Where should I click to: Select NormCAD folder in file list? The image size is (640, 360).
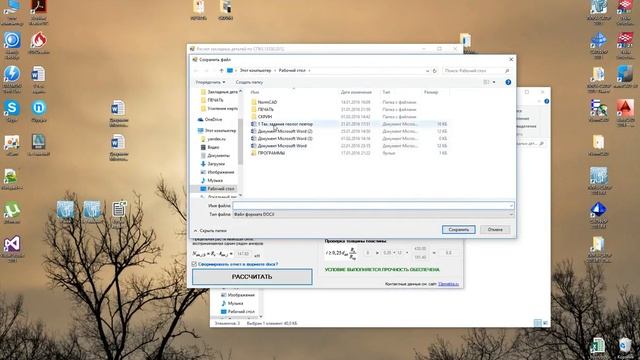point(267,102)
